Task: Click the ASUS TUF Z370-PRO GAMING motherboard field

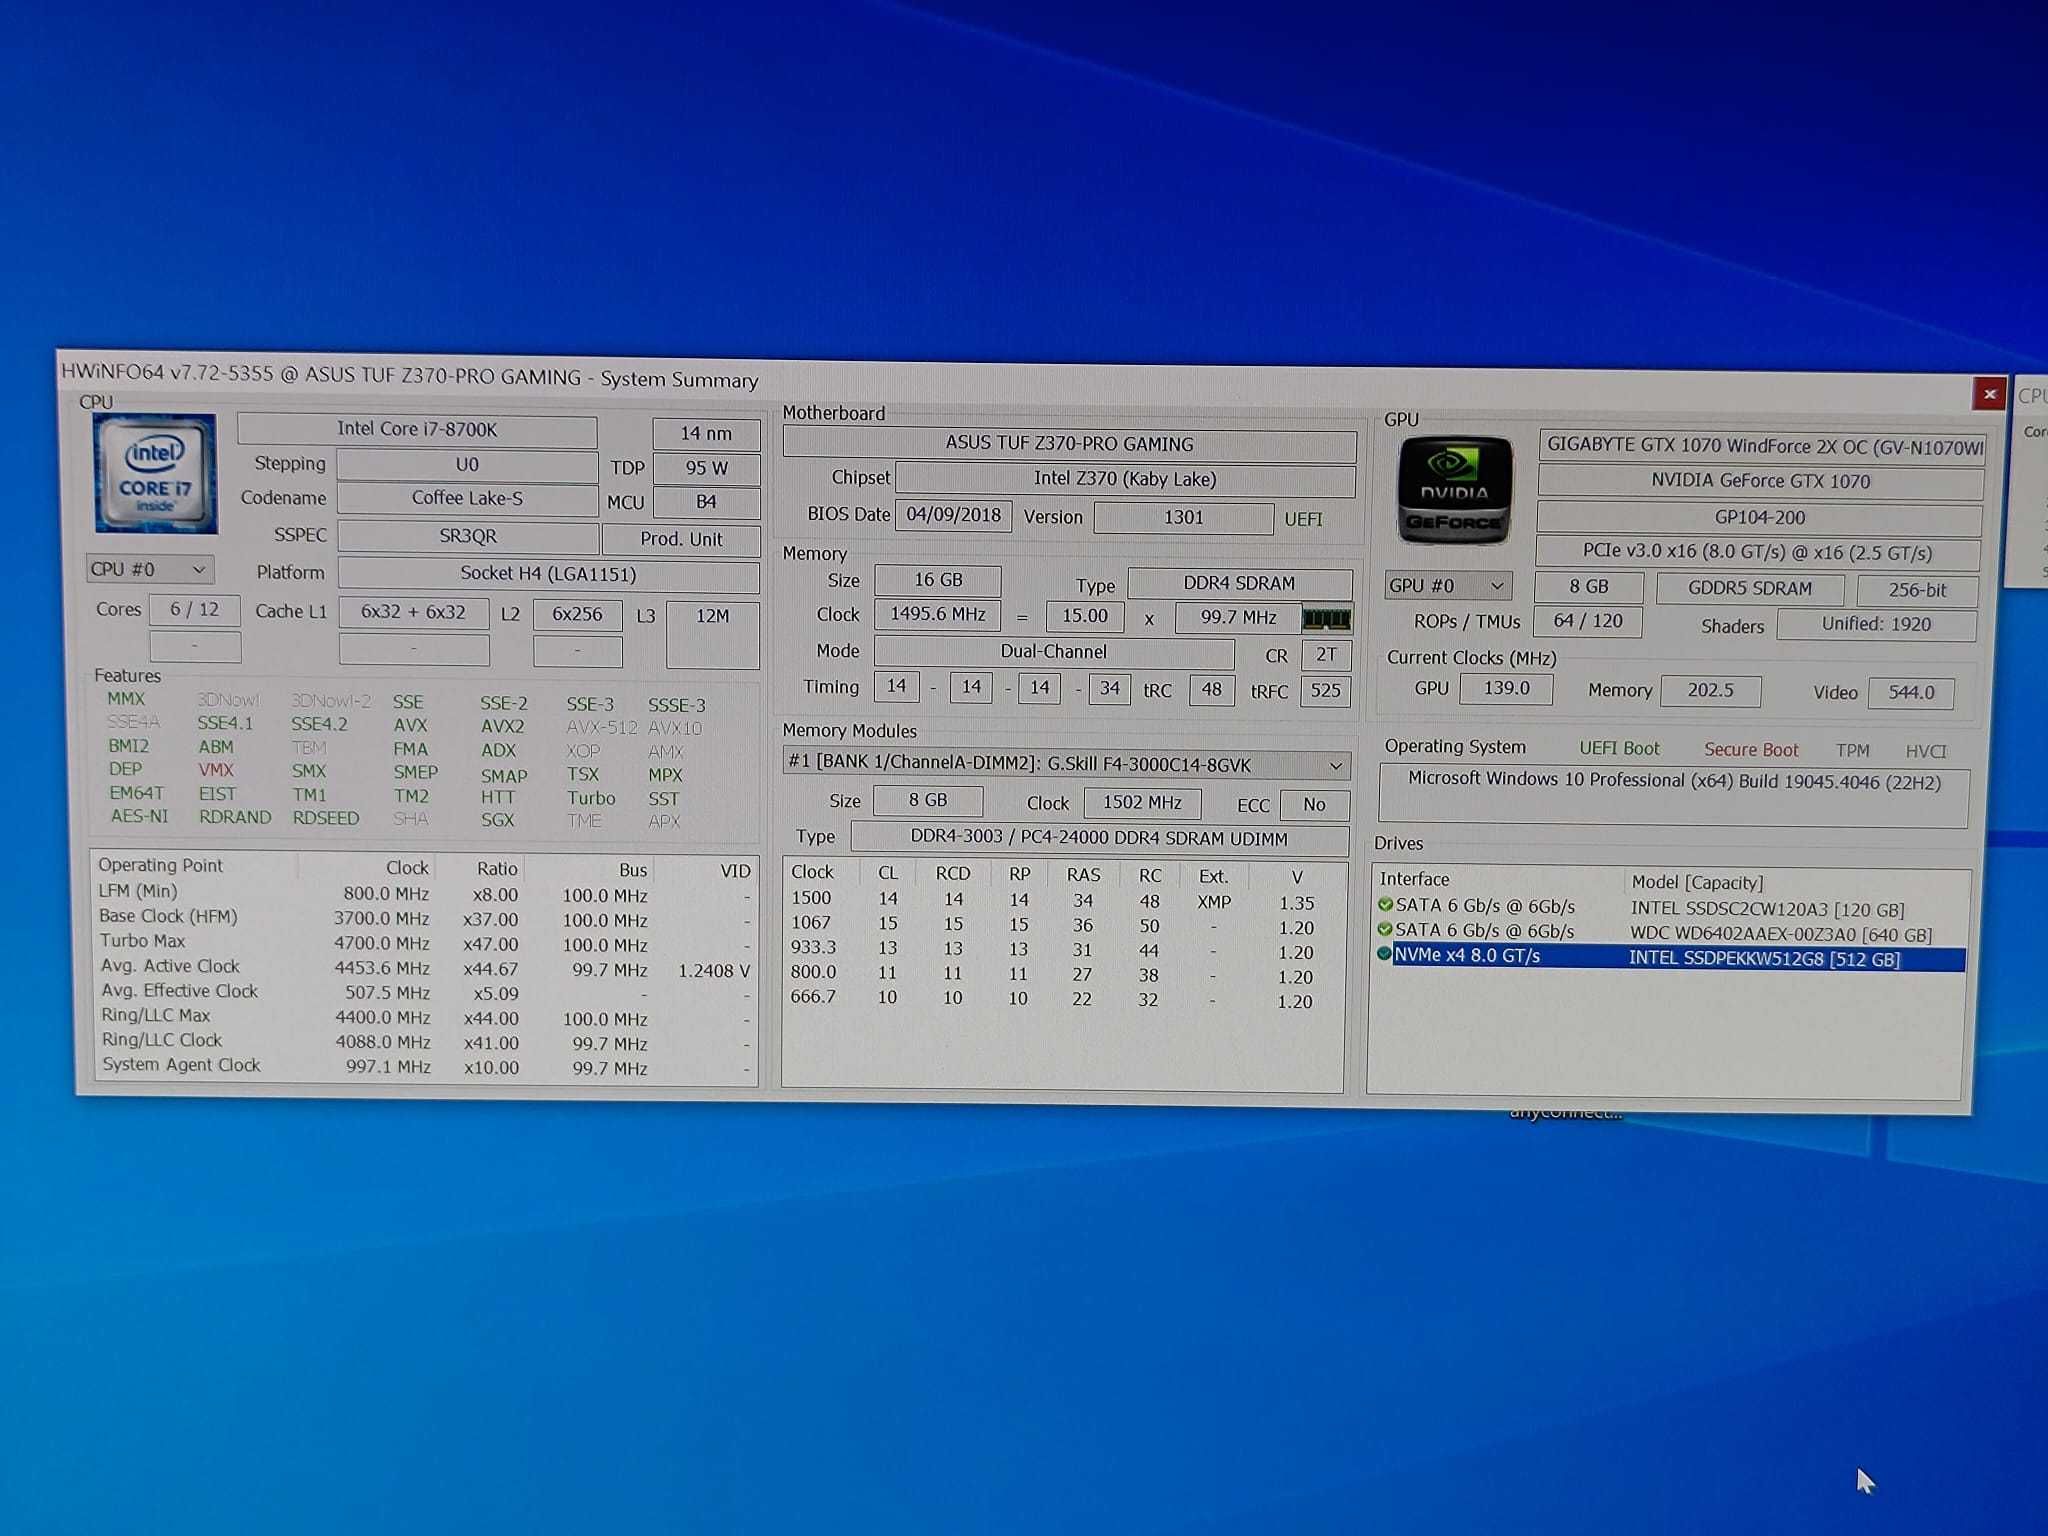Action: tap(1069, 444)
